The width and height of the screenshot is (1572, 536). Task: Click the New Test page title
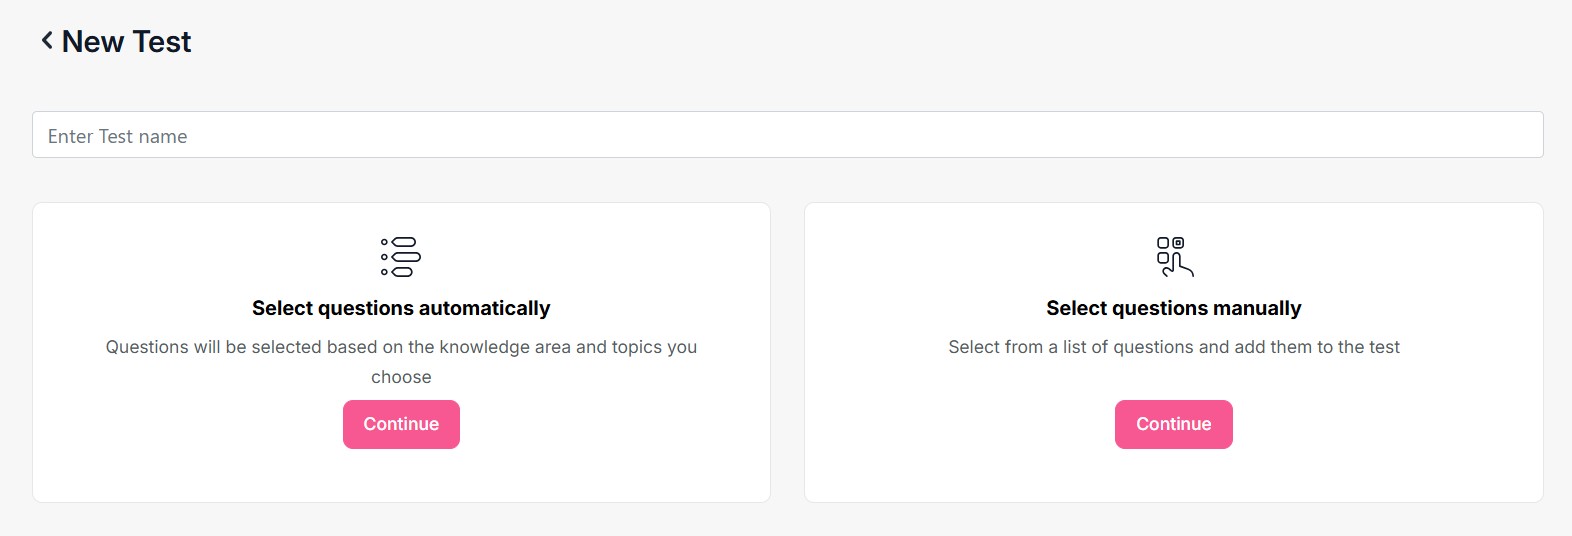126,42
